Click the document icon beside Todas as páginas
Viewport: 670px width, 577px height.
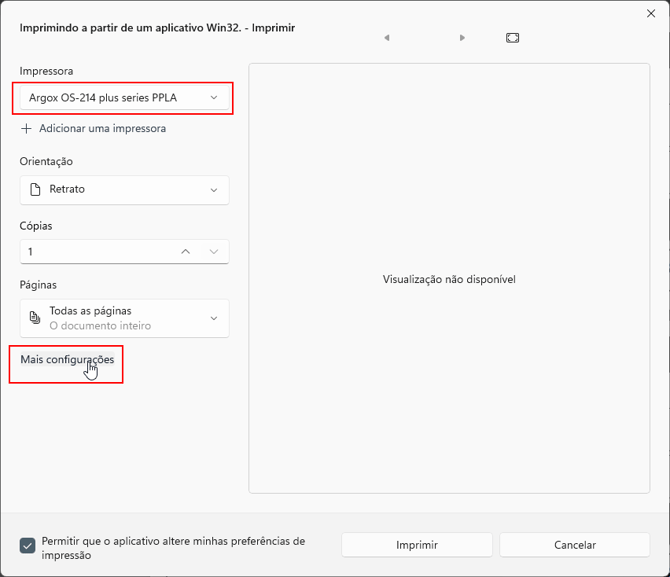36,318
